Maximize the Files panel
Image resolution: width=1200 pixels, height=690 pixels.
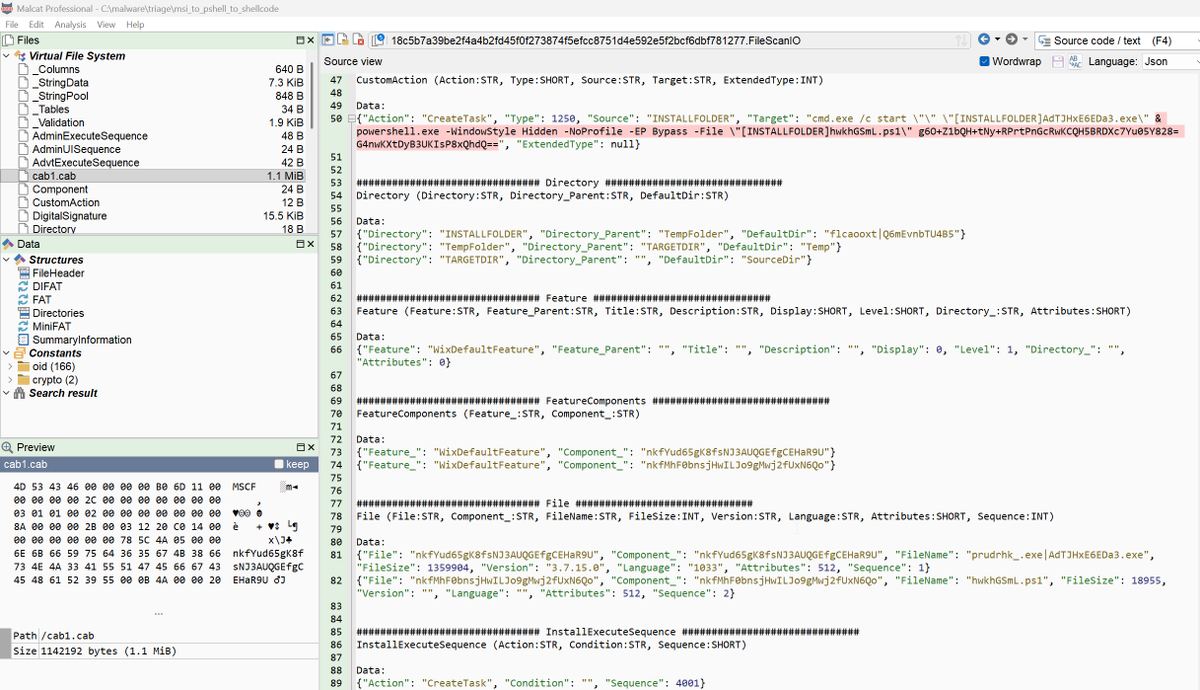click(x=299, y=40)
